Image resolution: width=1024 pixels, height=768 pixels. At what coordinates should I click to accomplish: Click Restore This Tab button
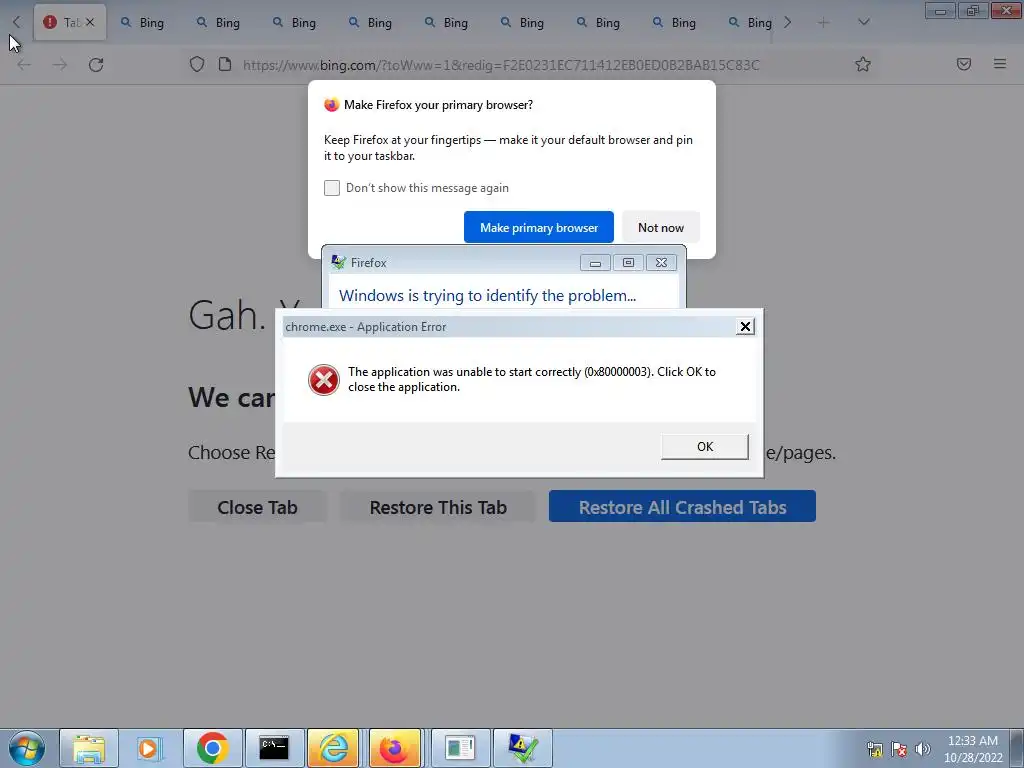[x=438, y=507]
